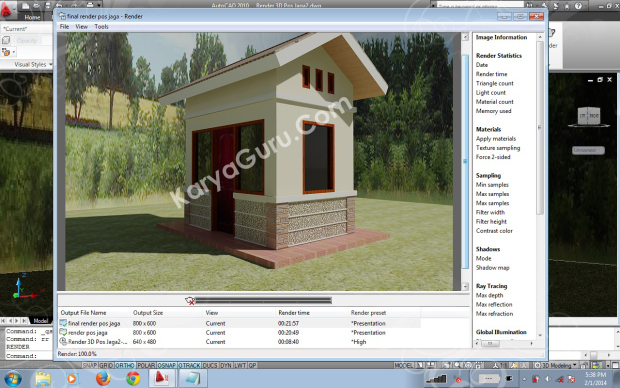Open Windows Media Player from taskbar
620x388 pixels.
[x=72, y=379]
